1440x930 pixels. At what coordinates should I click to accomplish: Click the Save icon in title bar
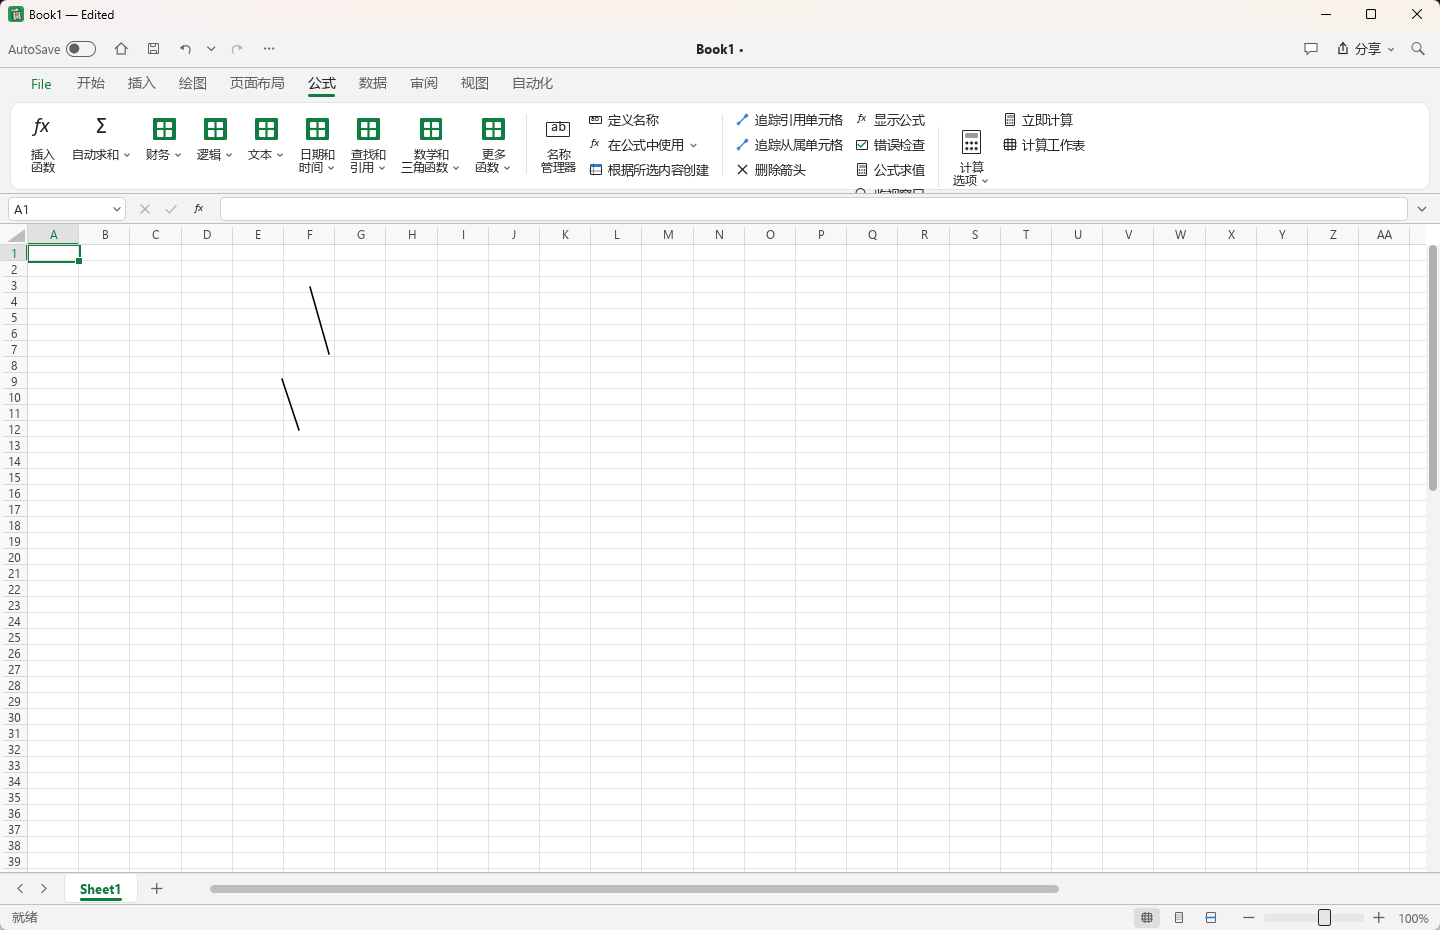[x=153, y=49]
